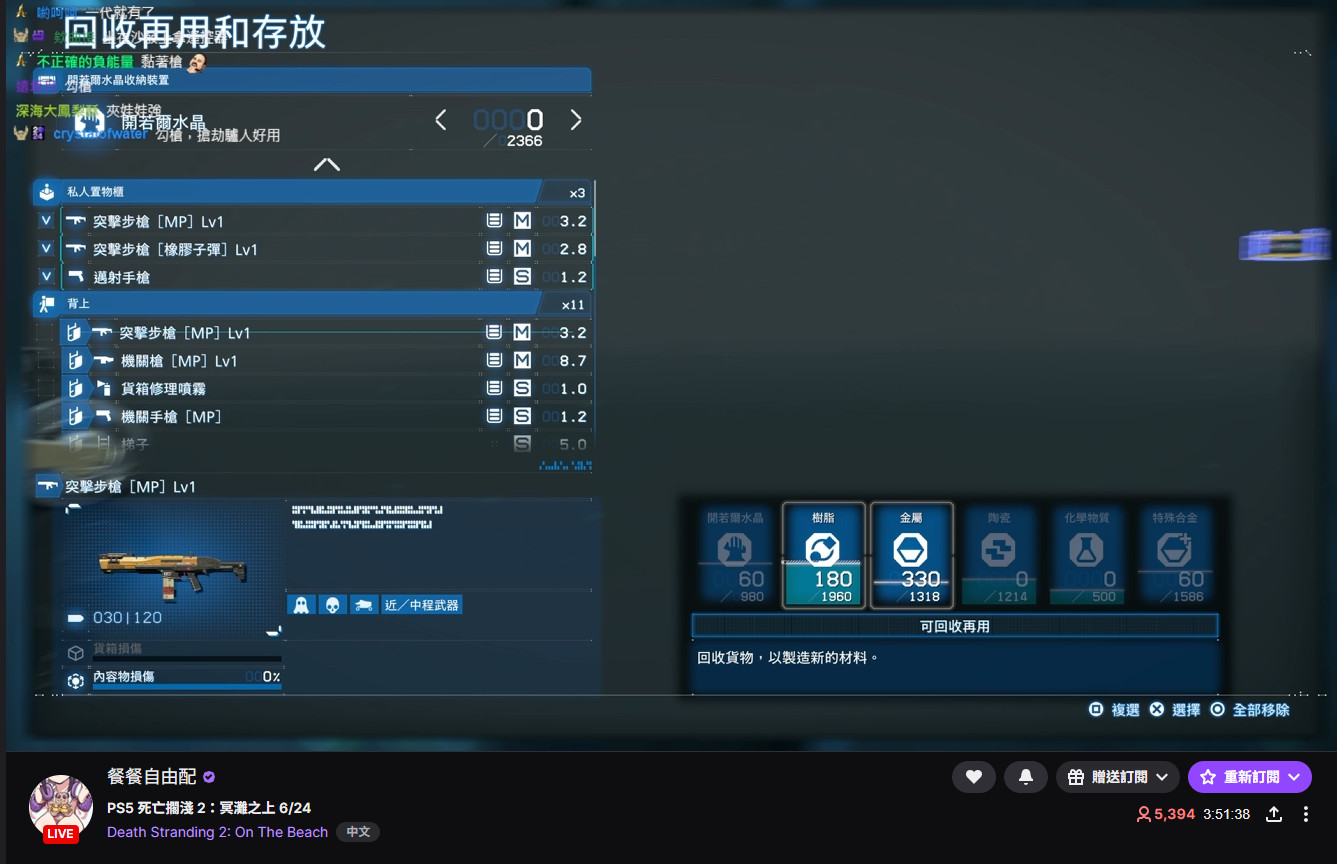Click viewer count 5,394
Viewport: 1337px width, 864px height.
(x=1166, y=814)
